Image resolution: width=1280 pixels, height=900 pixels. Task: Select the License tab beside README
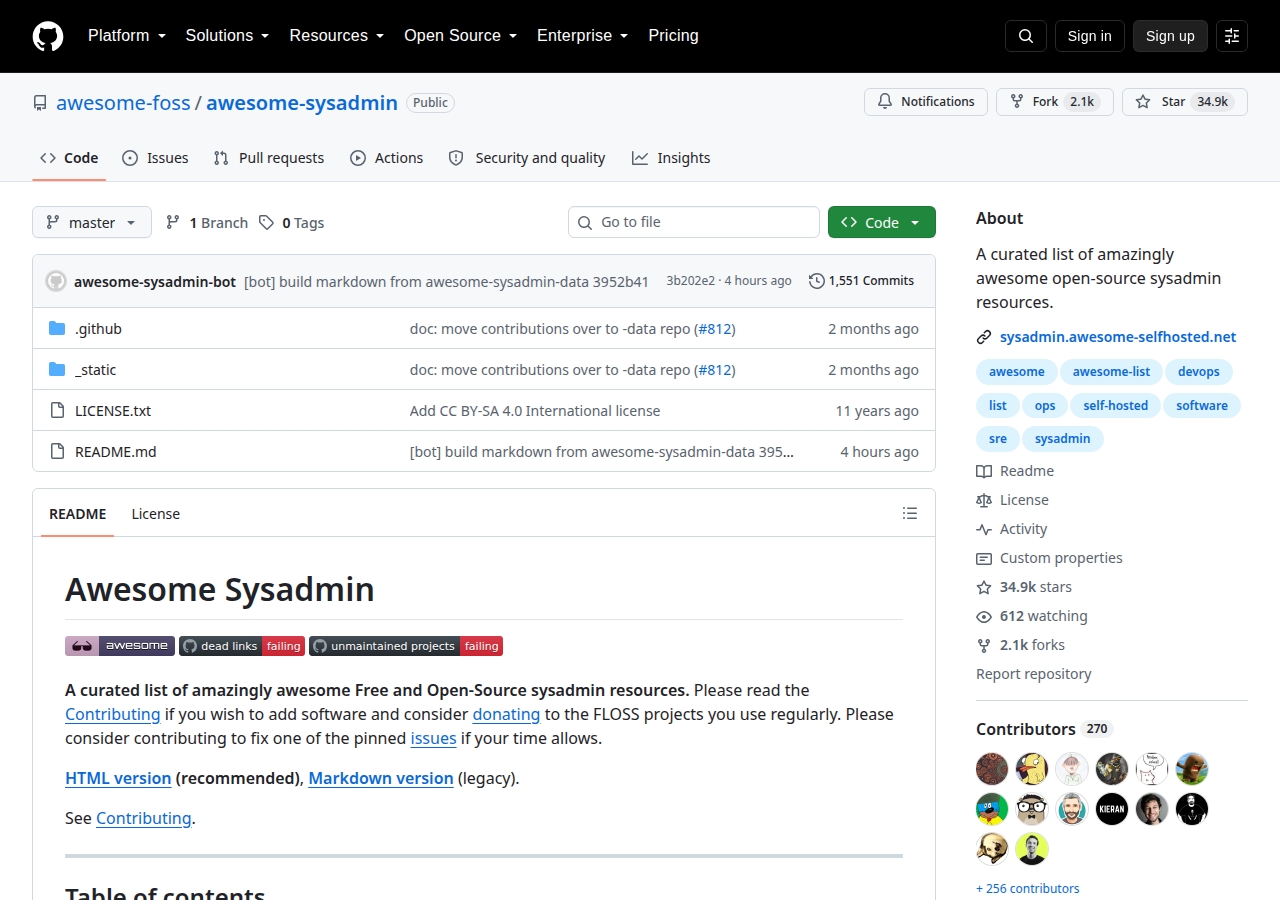156,514
